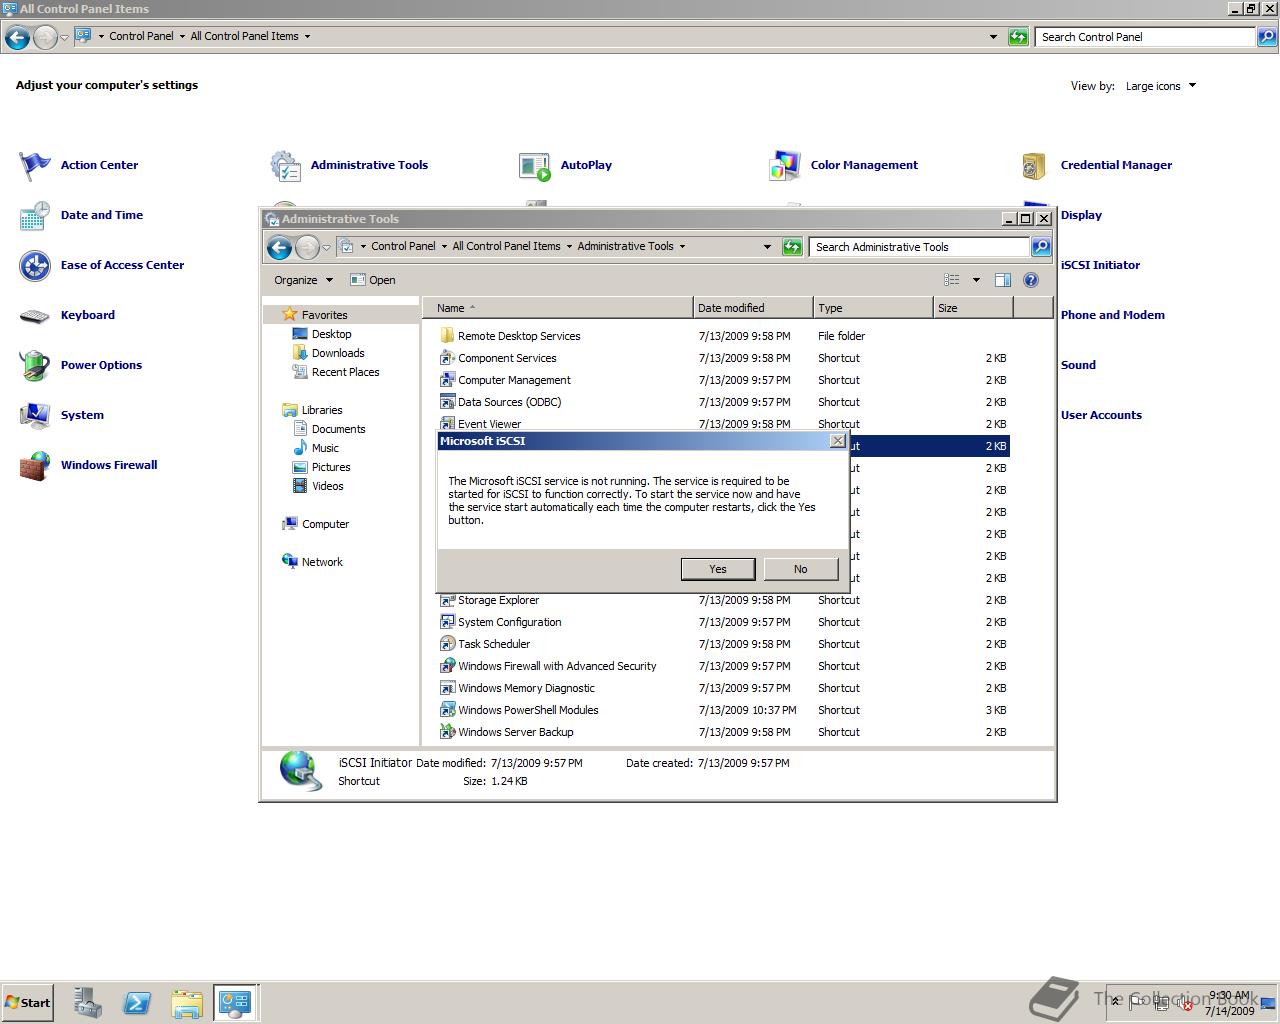Select Downloads in the navigation pane
The image size is (1280, 1024).
pos(338,353)
